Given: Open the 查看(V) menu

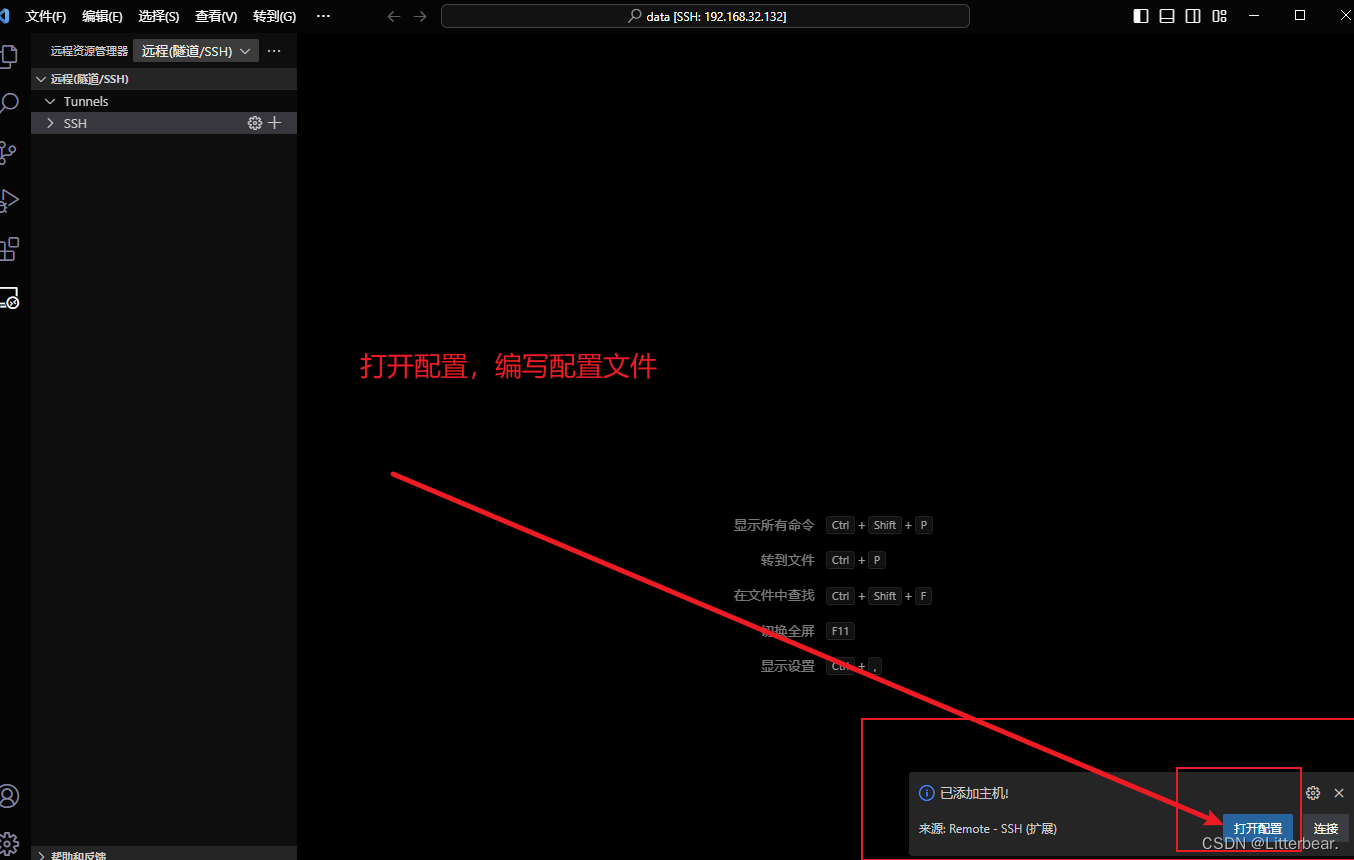Looking at the screenshot, I should pyautogui.click(x=216, y=16).
